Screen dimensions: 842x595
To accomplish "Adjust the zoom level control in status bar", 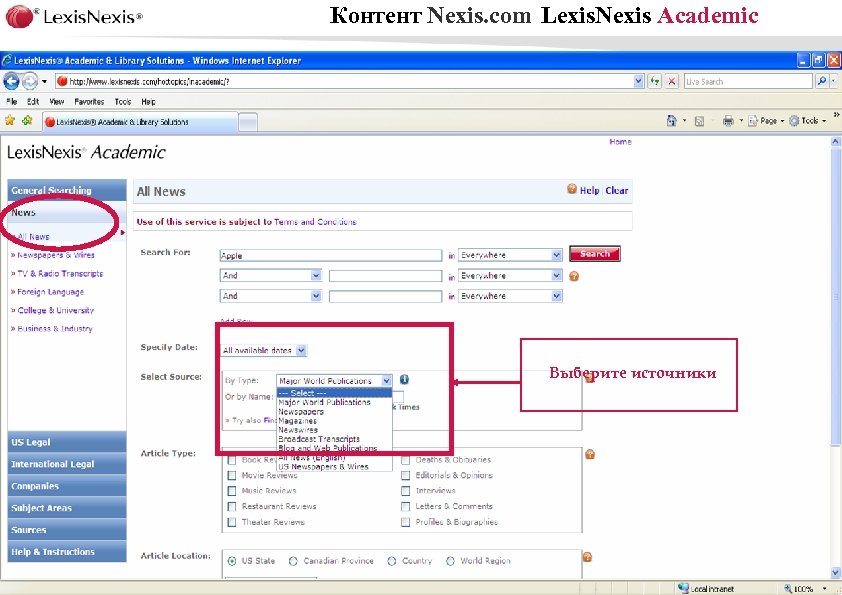I will pyautogui.click(x=804, y=588).
